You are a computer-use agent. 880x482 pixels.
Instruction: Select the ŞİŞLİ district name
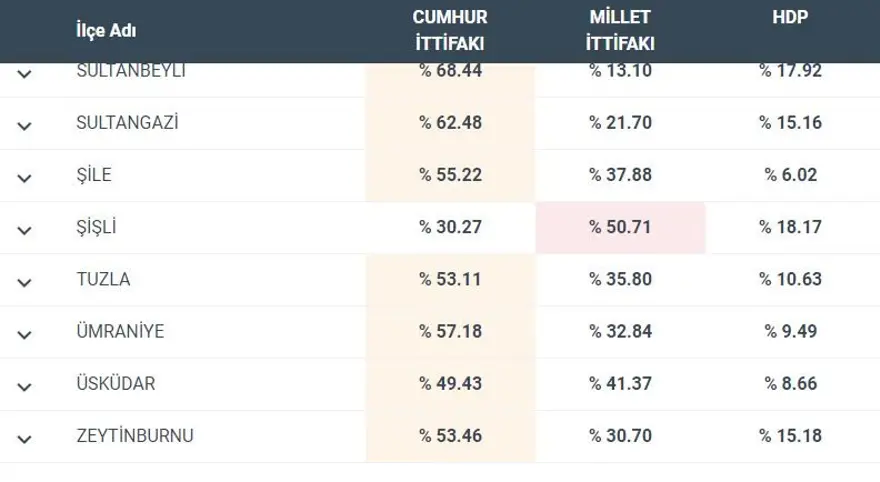pos(97,227)
